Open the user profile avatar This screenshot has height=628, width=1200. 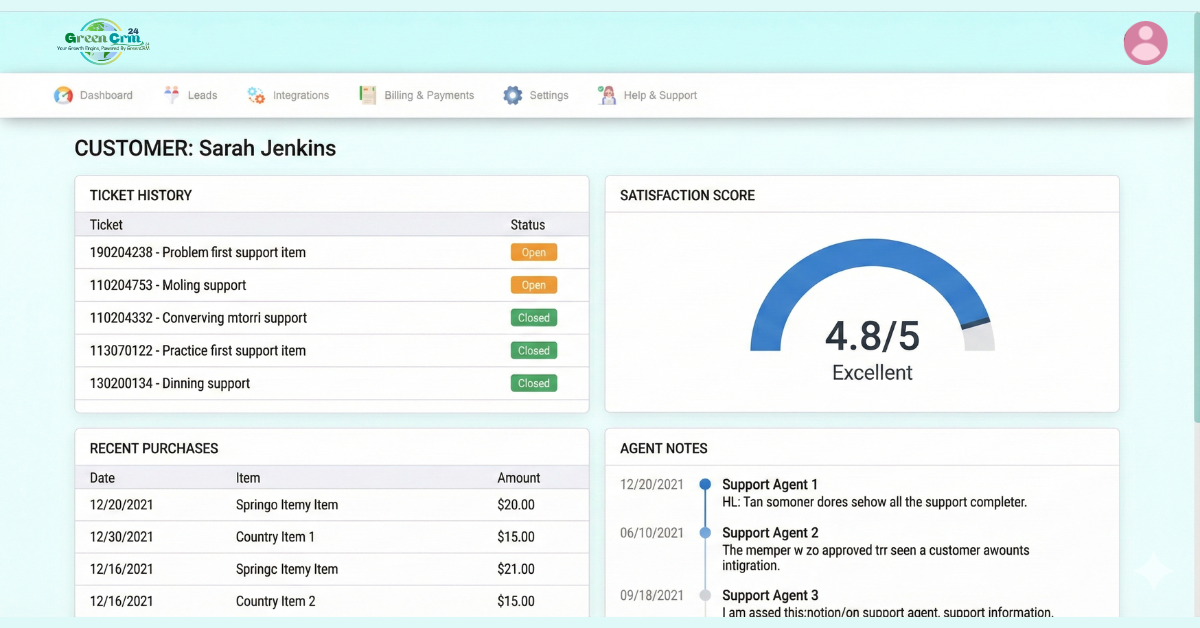(1145, 42)
